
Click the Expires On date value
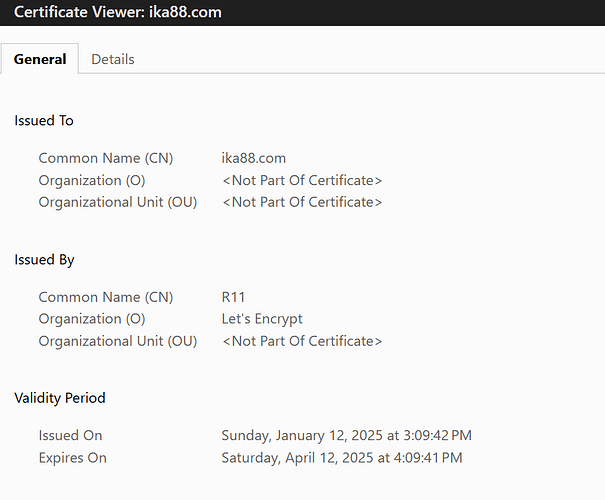341,458
